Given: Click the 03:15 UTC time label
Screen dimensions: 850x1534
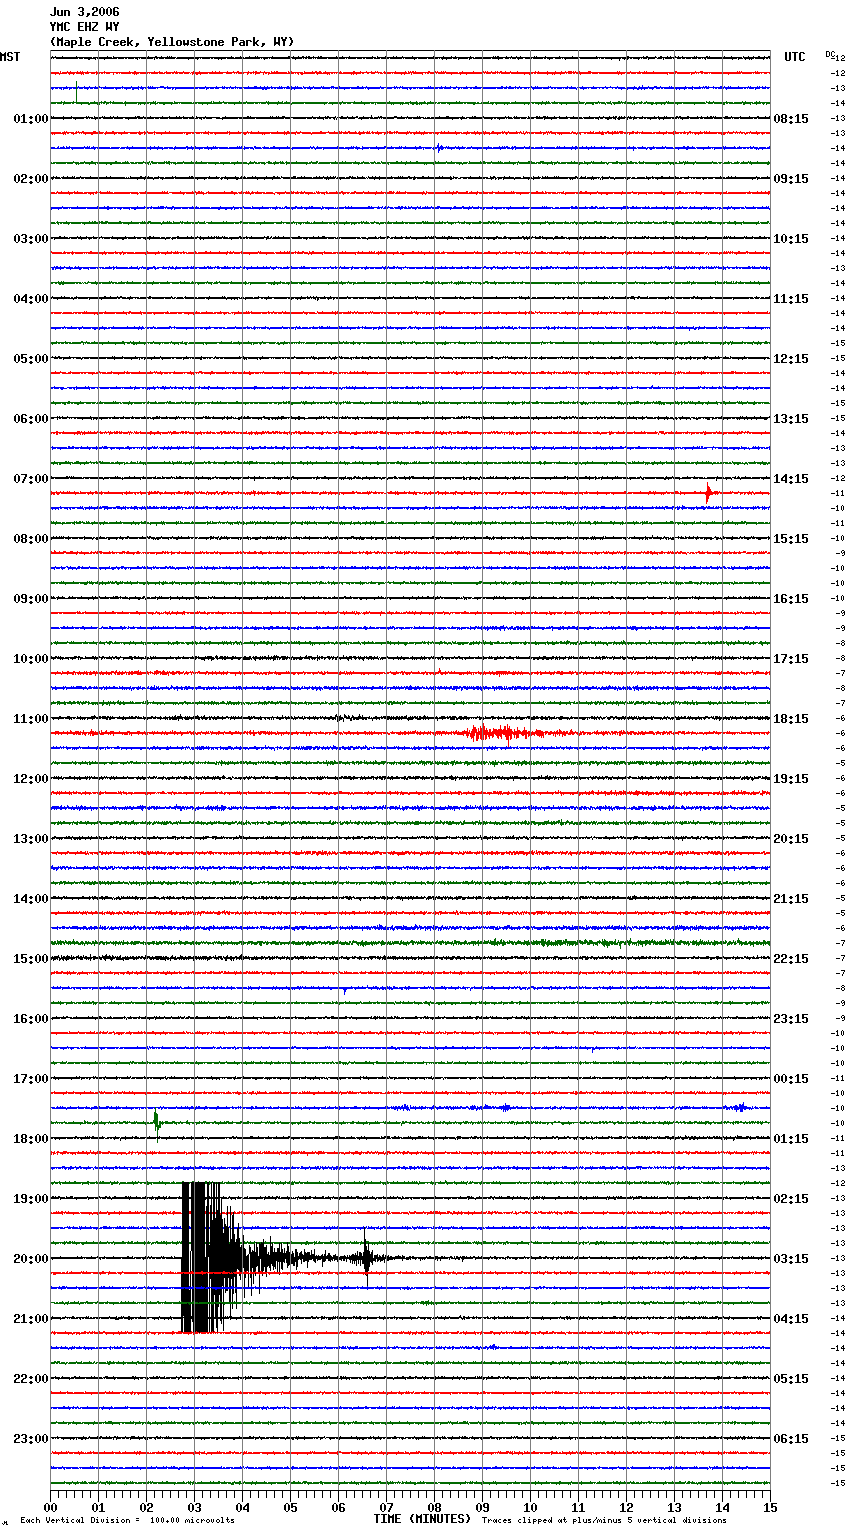Looking at the screenshot, I should tap(791, 1259).
